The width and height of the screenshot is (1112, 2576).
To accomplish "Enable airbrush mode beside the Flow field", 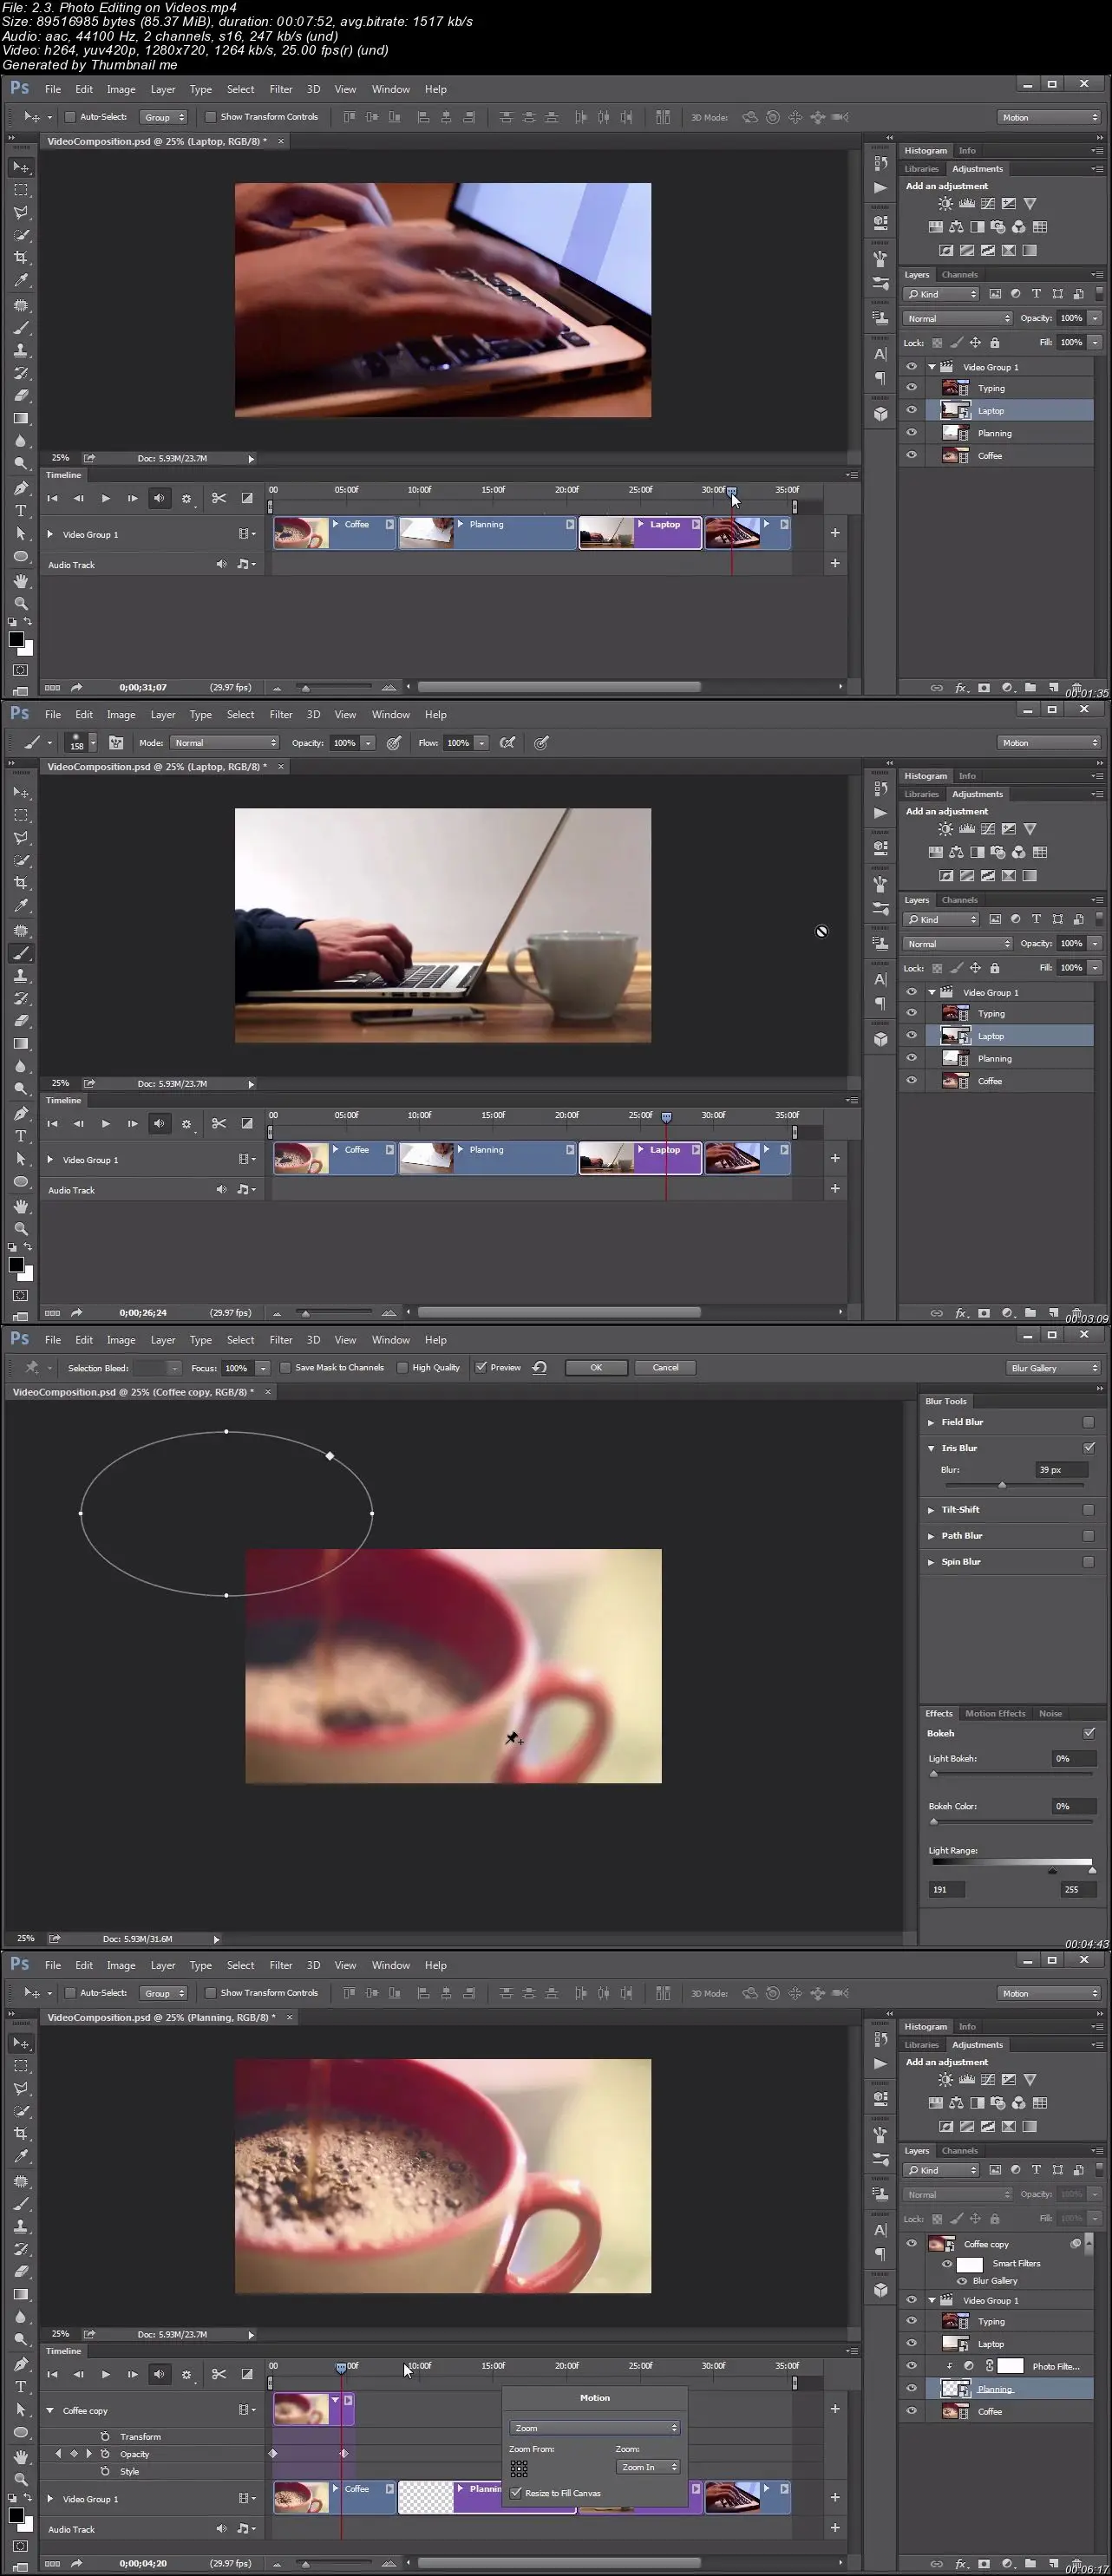I will click(508, 743).
